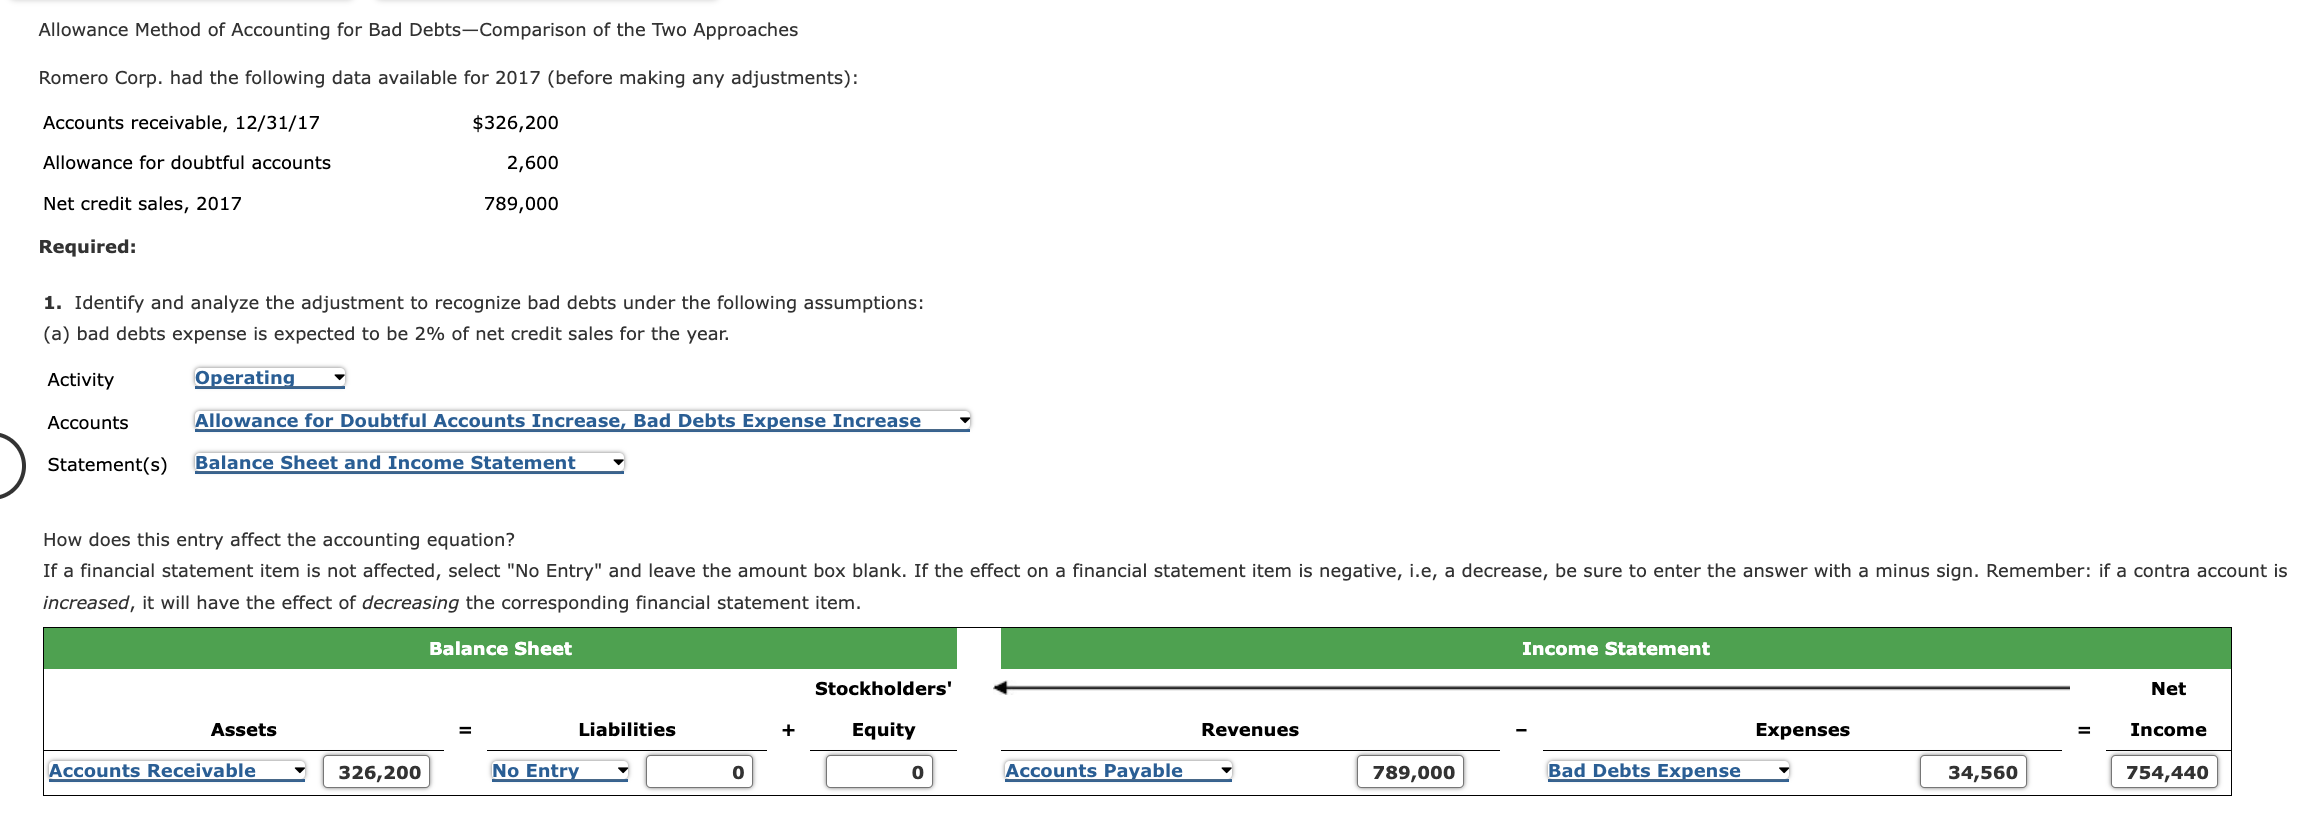Click the Accounts dropdown arrow
Viewport: 2314px width, 834px height.
coord(963,420)
